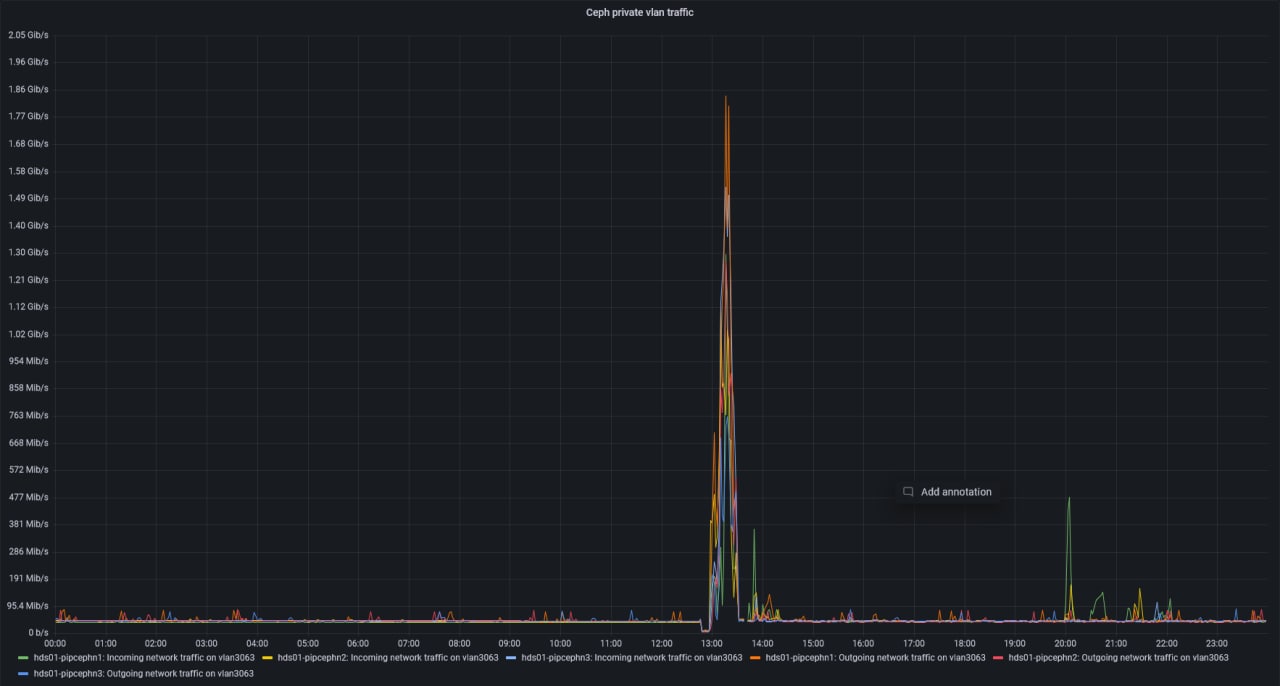
Task: Click the Add annotation comment icon
Action: pyautogui.click(x=908, y=492)
